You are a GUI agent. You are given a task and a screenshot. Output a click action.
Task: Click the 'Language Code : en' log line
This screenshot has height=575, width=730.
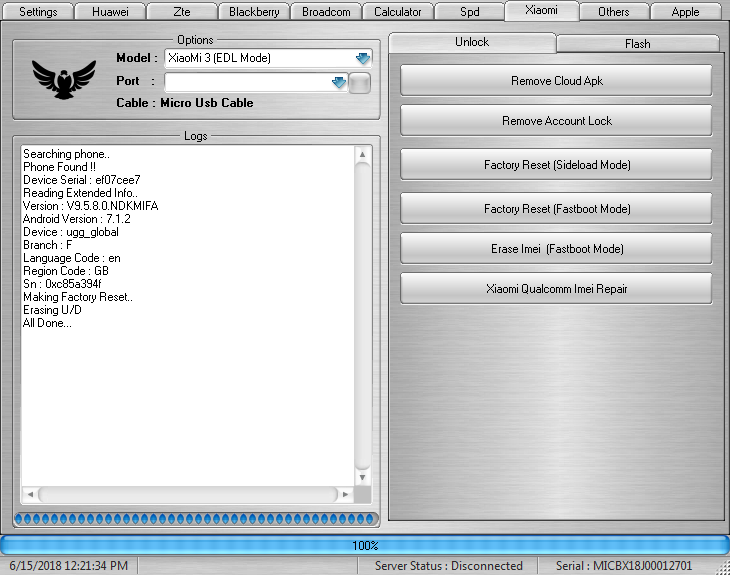72,258
